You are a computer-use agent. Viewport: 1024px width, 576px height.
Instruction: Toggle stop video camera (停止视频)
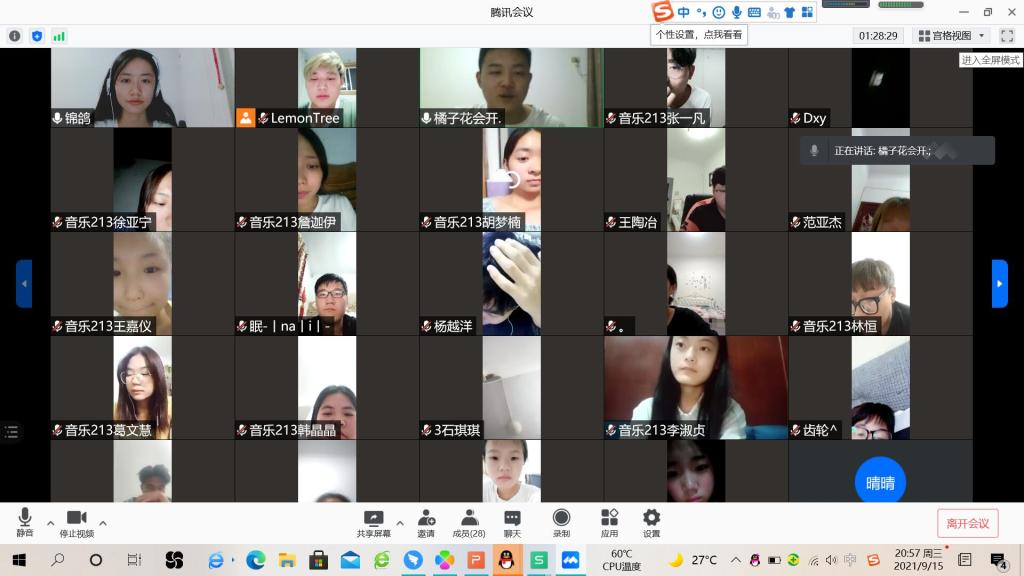click(76, 519)
